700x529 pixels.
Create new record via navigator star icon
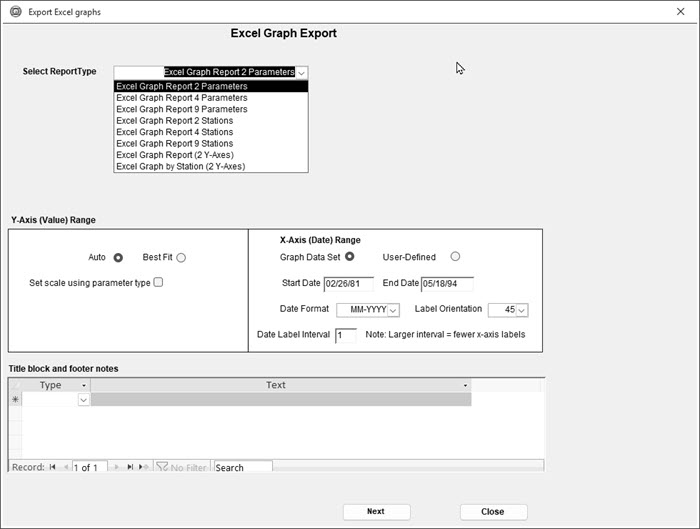[144, 467]
